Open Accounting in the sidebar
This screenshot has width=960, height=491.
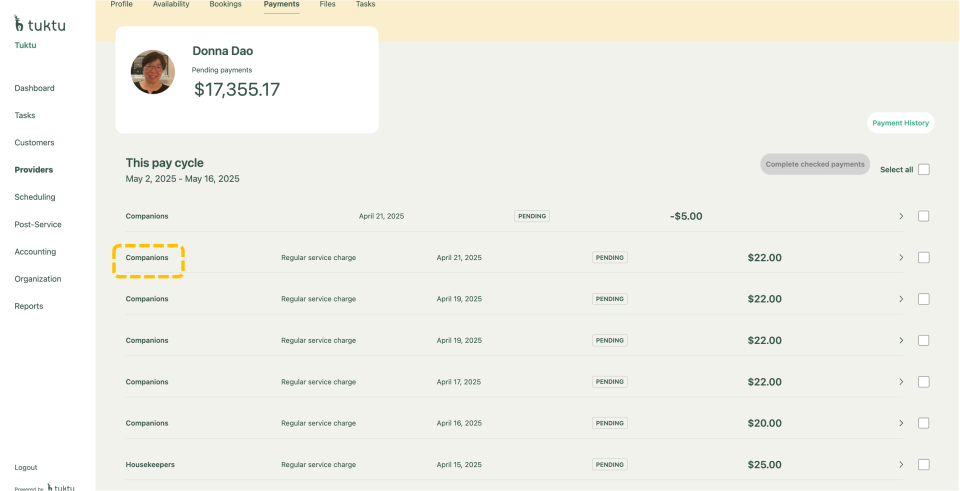(35, 252)
